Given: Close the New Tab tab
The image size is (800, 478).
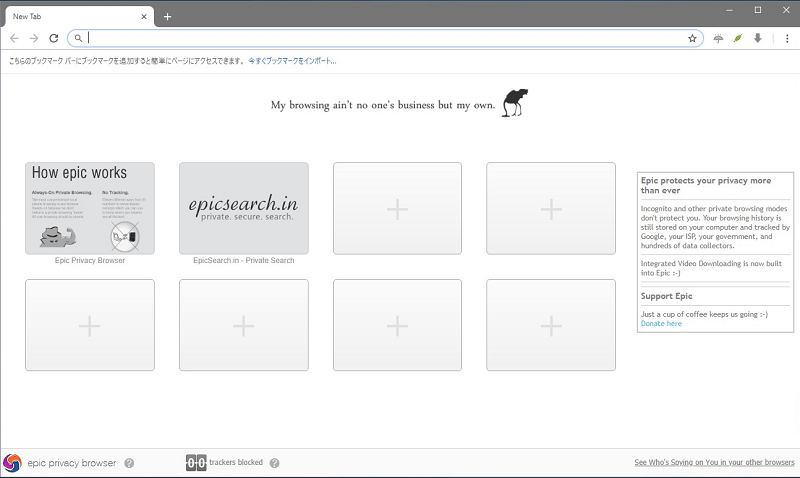Looking at the screenshot, I should [144, 16].
